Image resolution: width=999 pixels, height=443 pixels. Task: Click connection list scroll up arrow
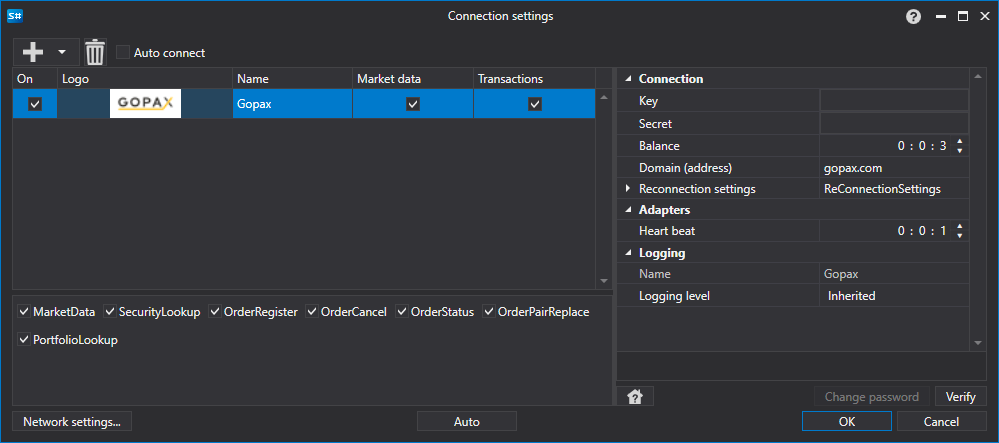click(604, 97)
